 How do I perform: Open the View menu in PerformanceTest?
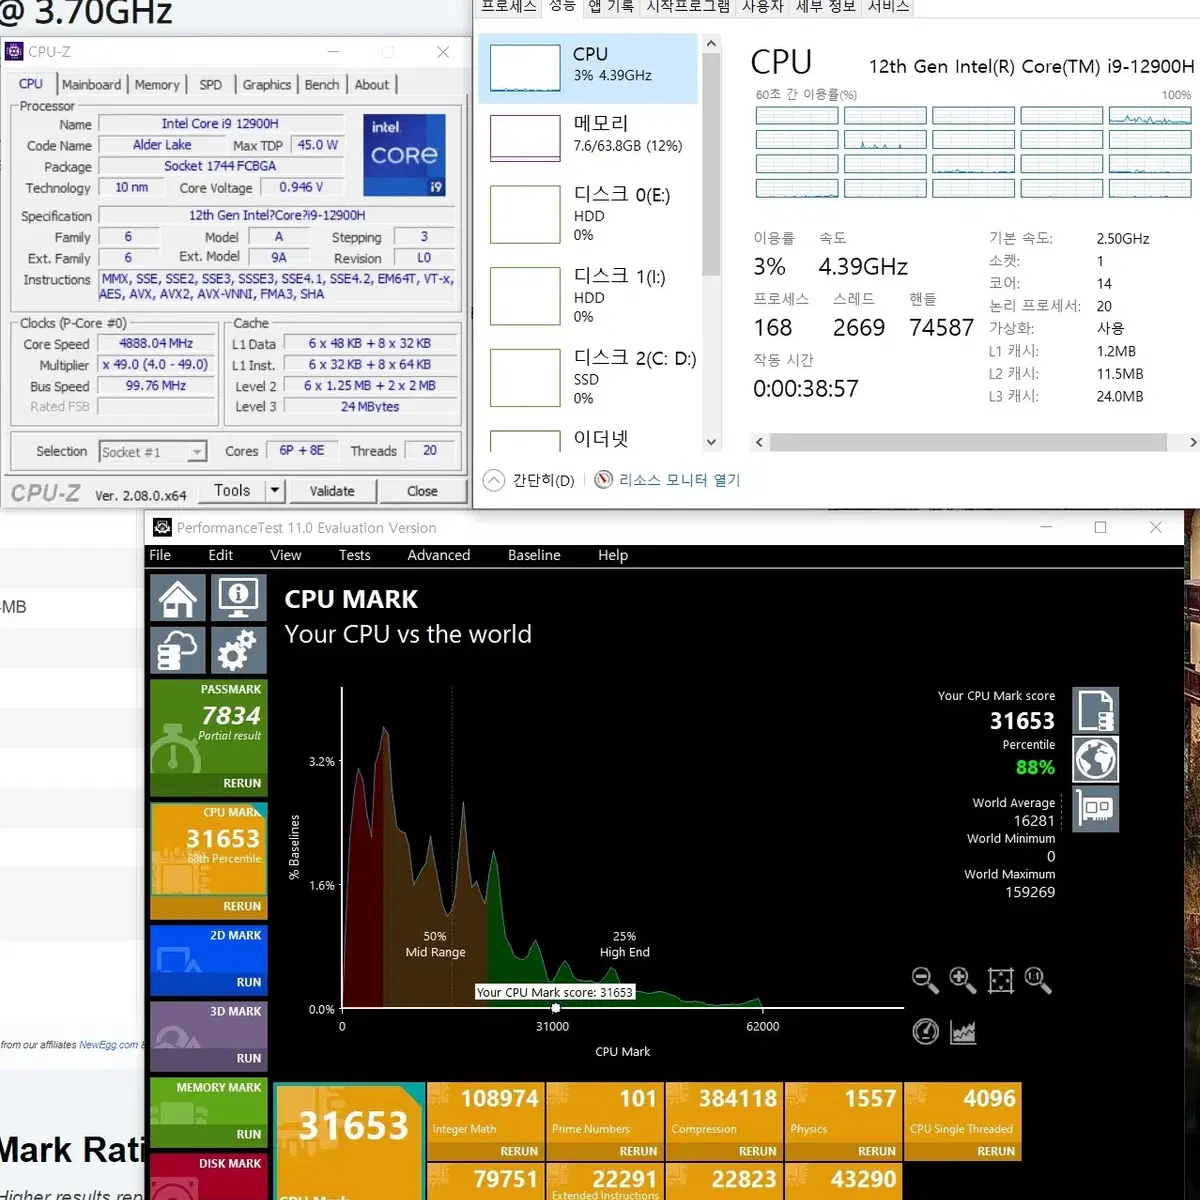(286, 555)
